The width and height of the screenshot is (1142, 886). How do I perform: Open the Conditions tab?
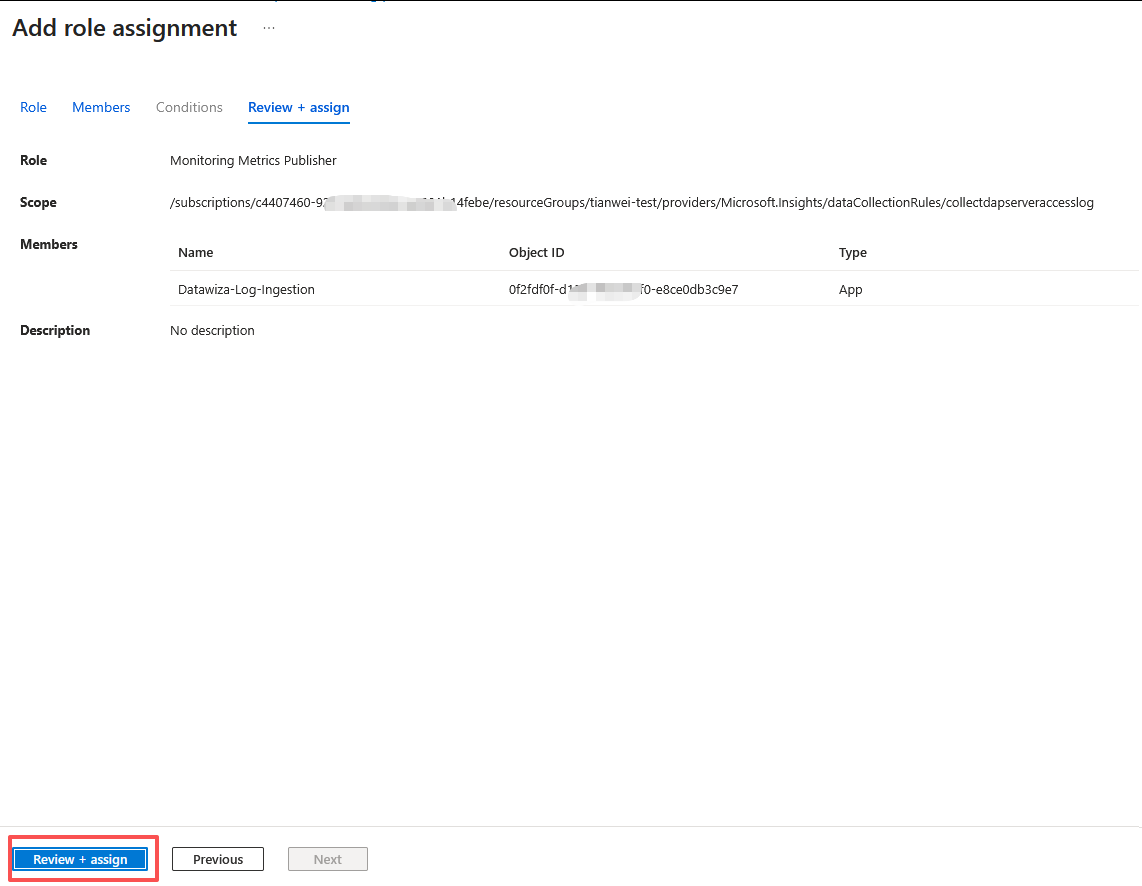click(x=189, y=107)
